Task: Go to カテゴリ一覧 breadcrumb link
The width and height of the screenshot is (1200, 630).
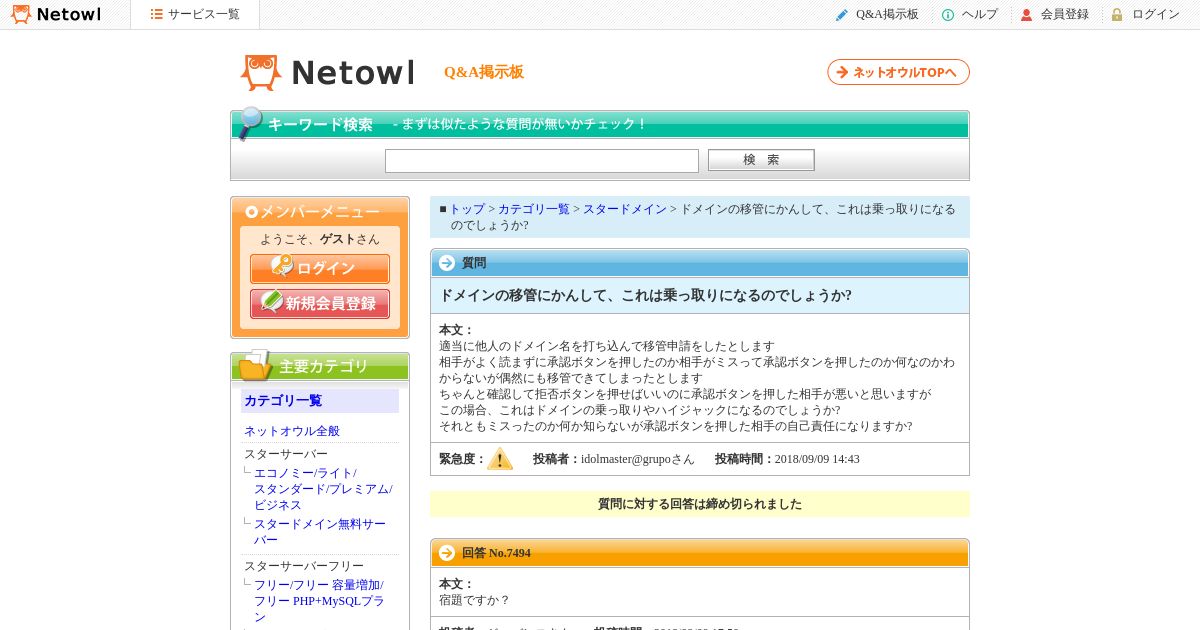Action: point(534,209)
